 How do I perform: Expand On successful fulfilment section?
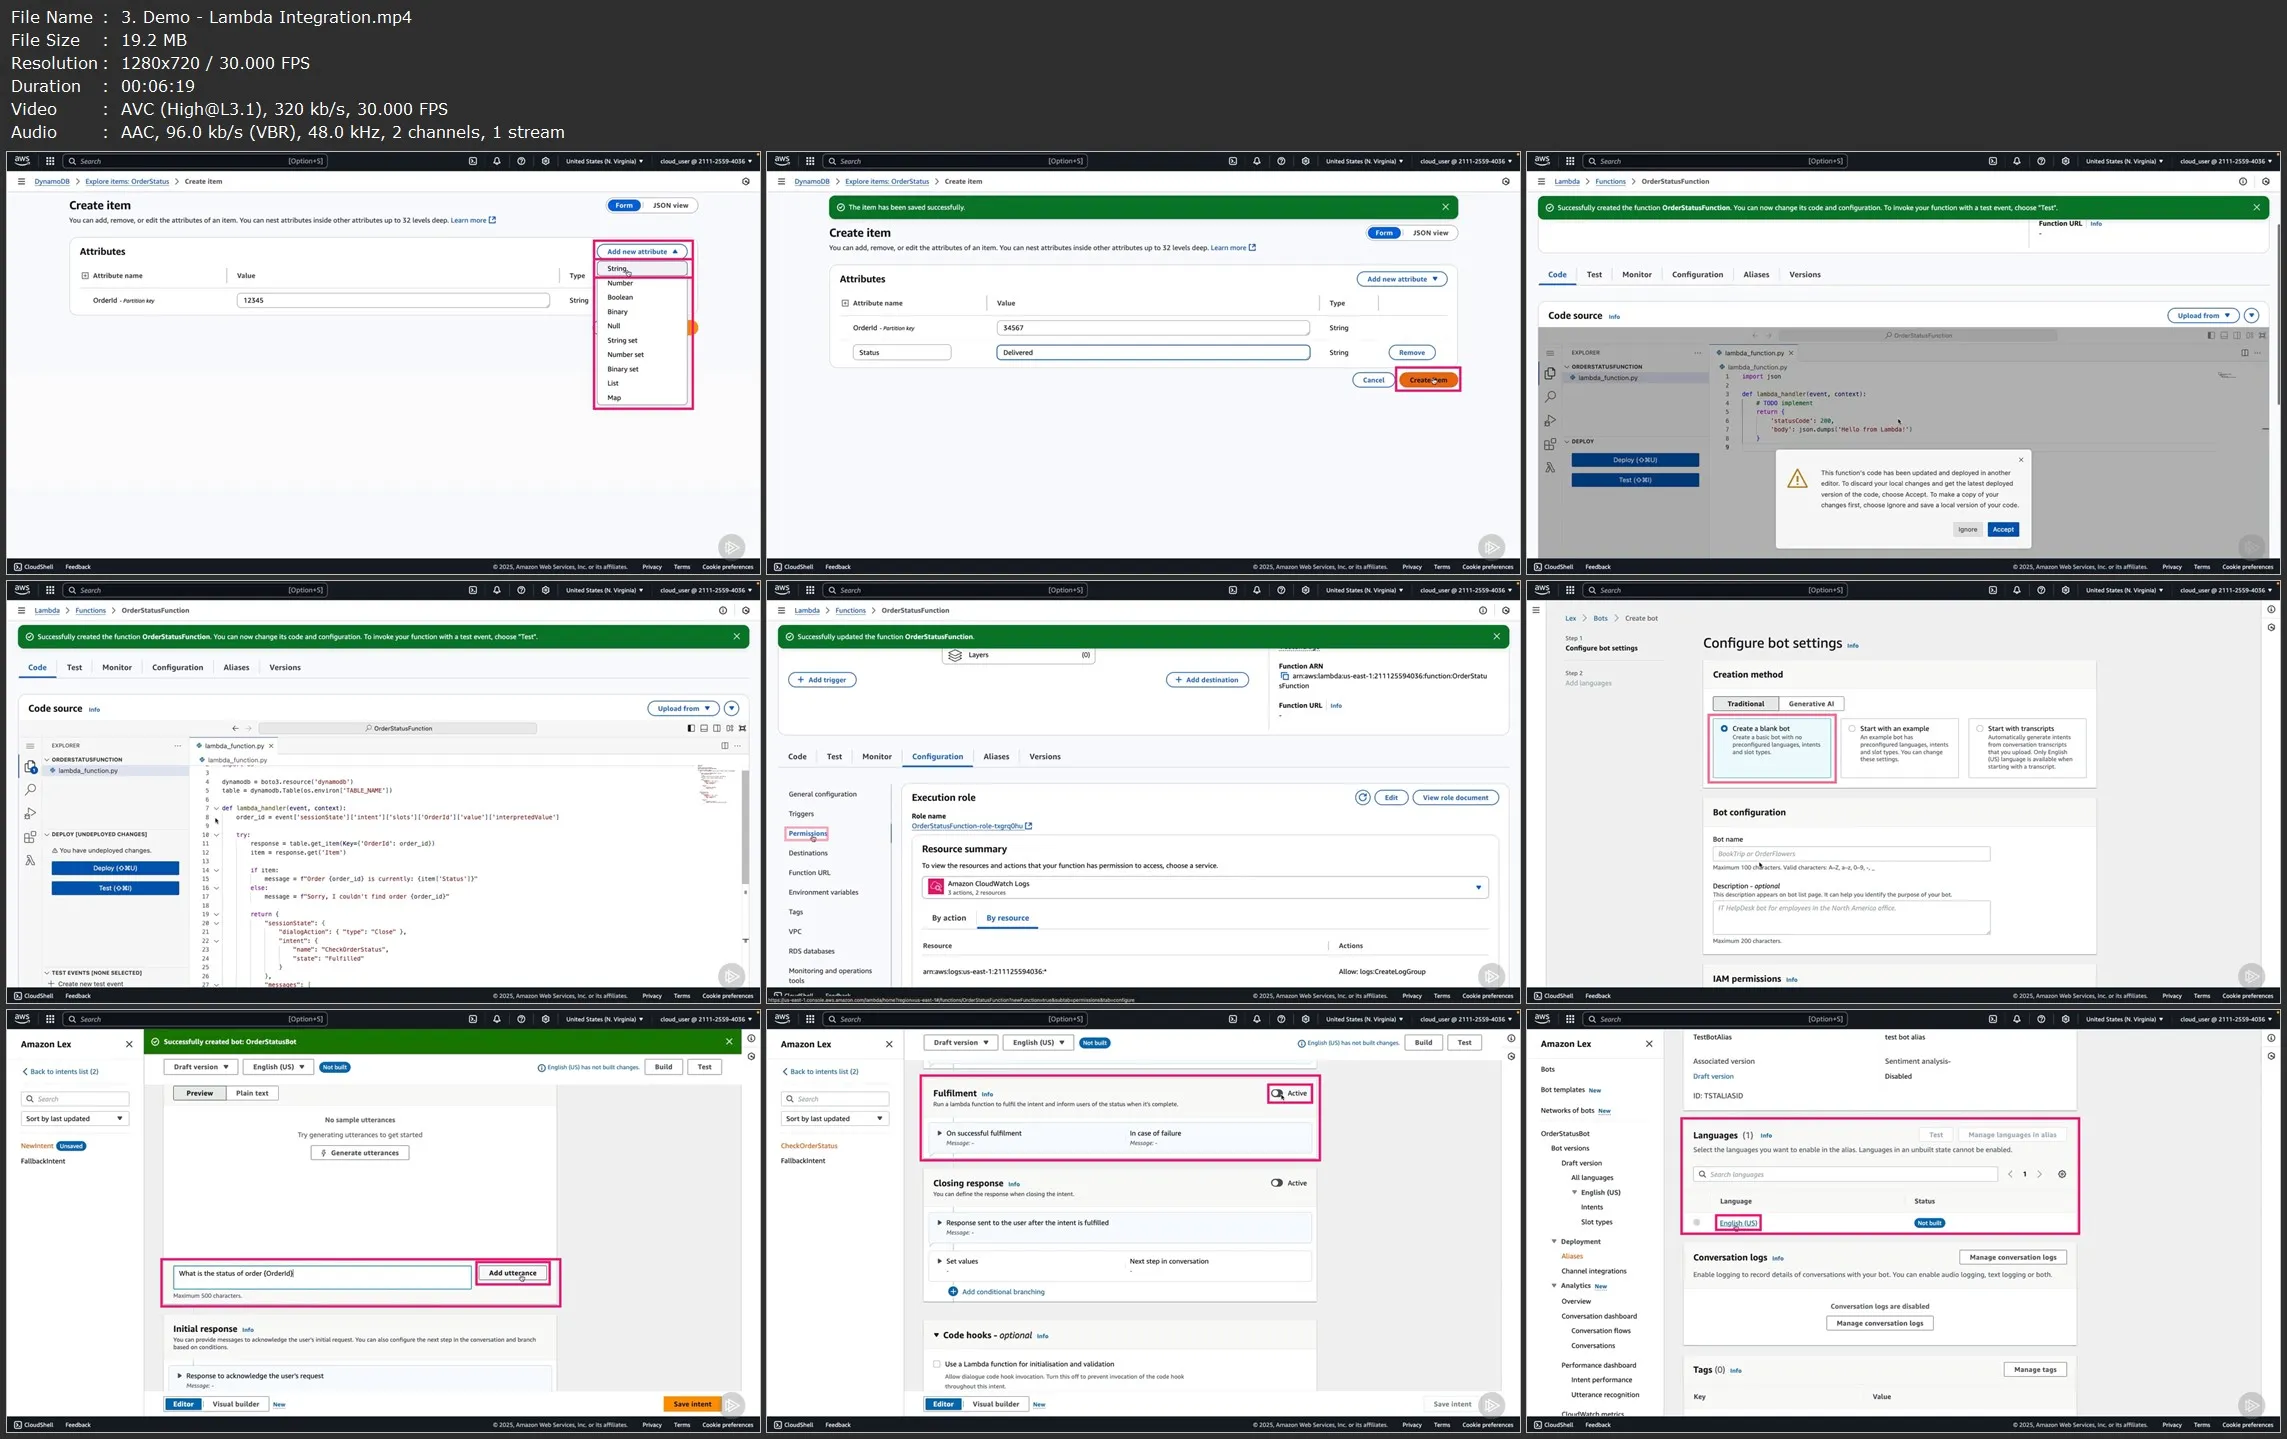(x=939, y=1133)
